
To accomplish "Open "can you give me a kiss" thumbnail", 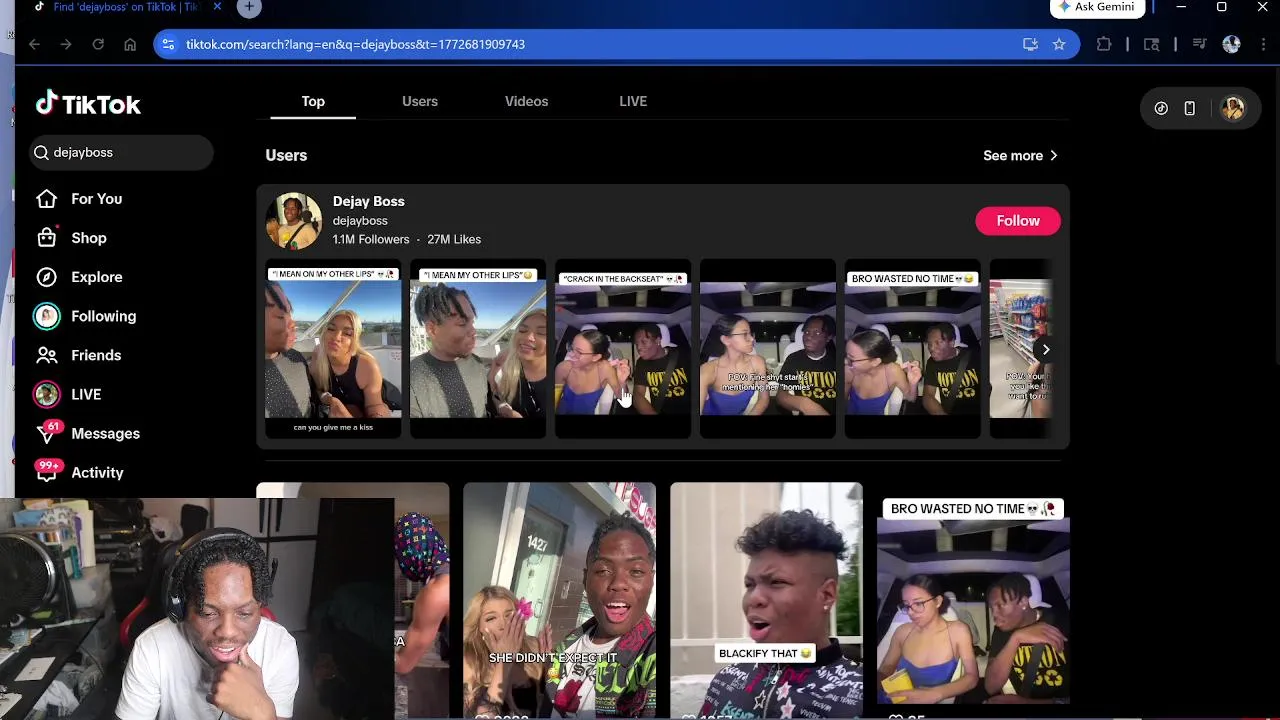I will coord(333,348).
